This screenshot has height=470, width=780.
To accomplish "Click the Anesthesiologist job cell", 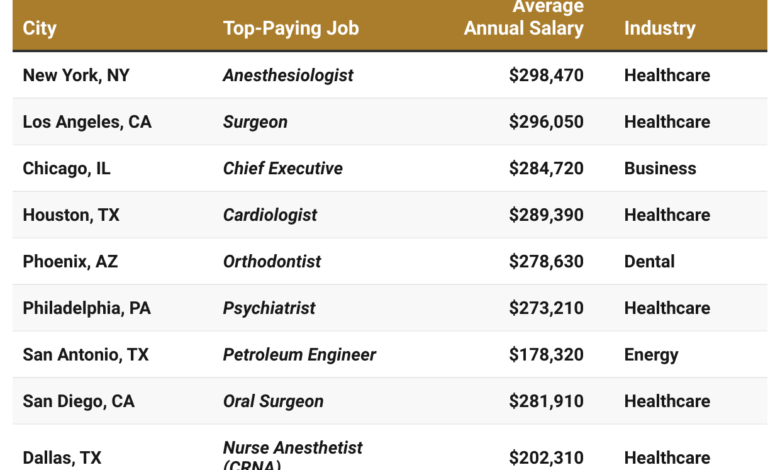I will pyautogui.click(x=288, y=75).
